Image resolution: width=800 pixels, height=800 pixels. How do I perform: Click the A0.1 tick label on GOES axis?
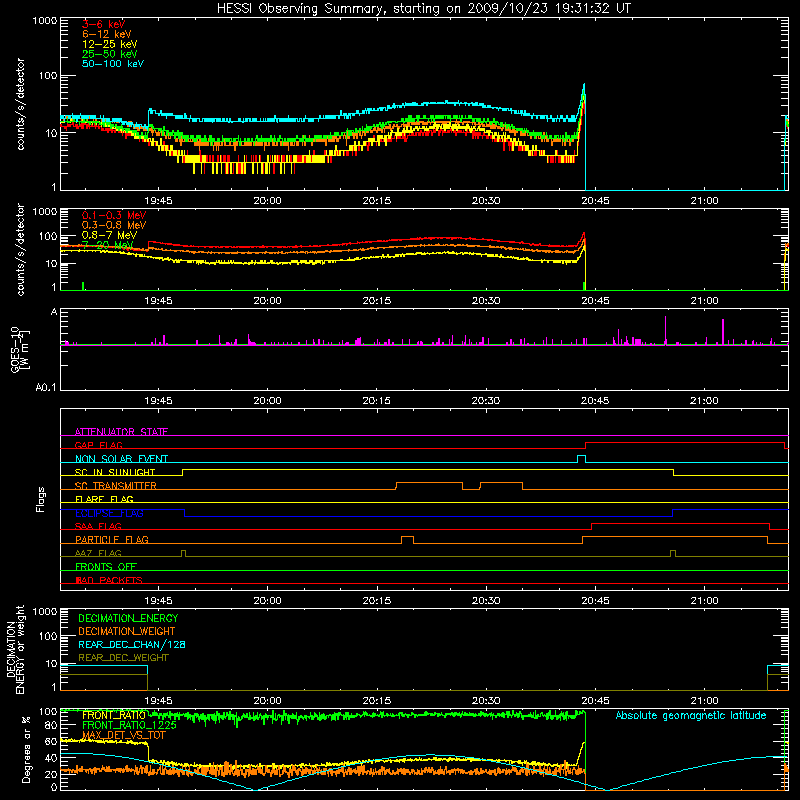46,387
